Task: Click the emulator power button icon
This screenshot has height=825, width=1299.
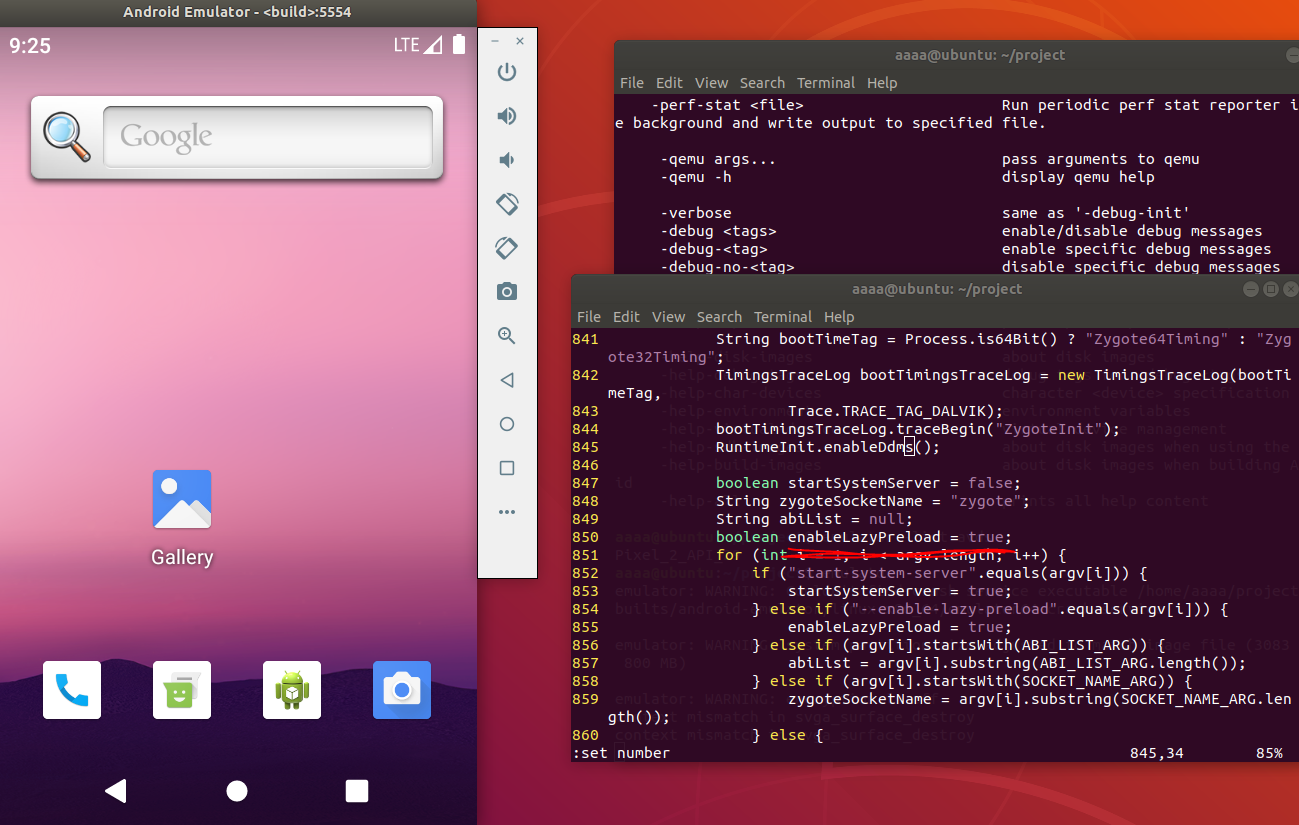Action: (507, 72)
